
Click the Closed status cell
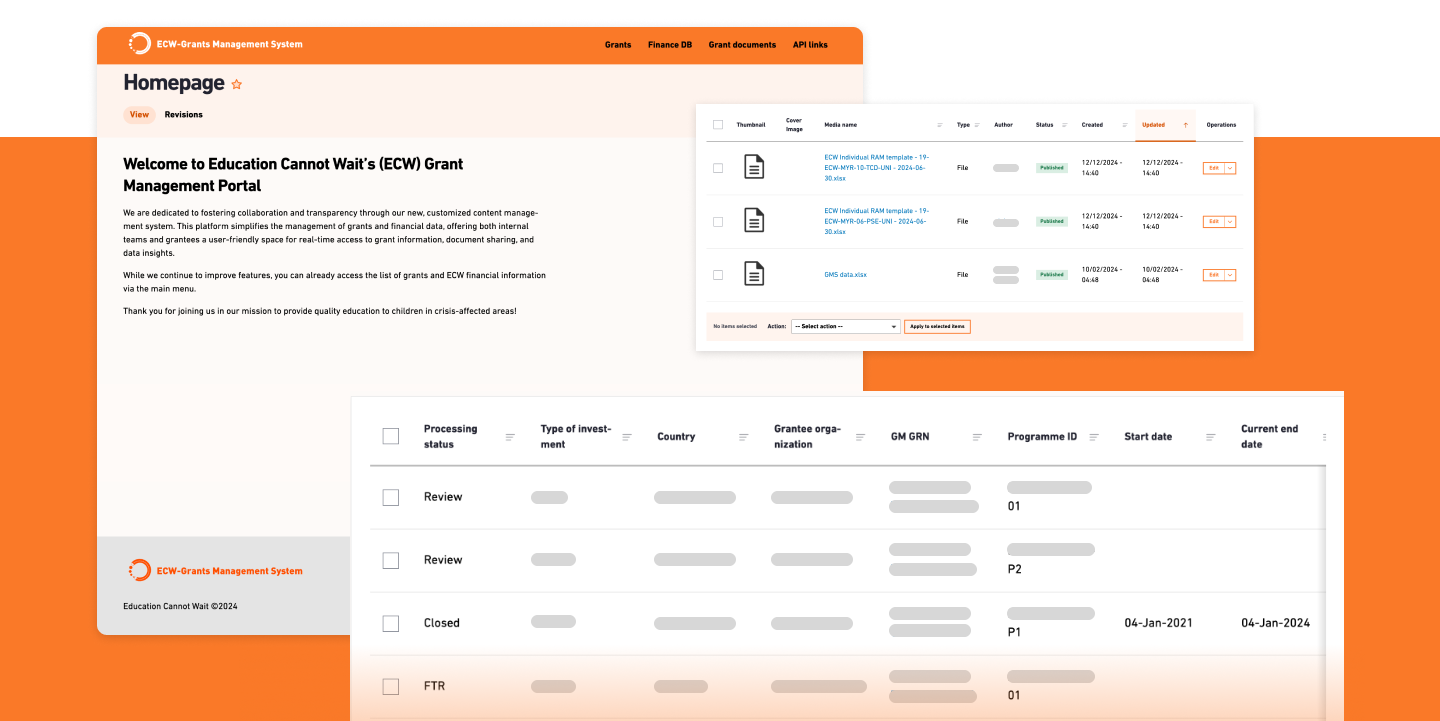[441, 623]
